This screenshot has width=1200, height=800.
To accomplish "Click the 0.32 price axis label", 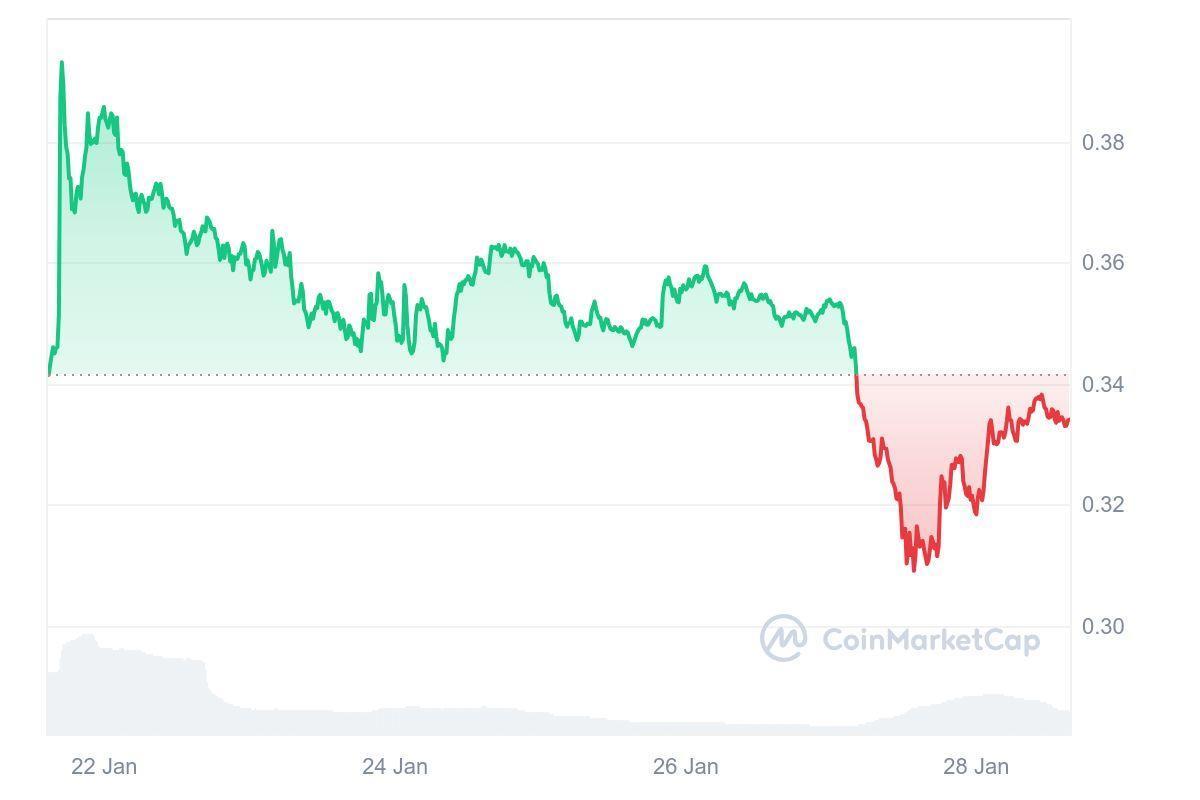I will 1103,505.
